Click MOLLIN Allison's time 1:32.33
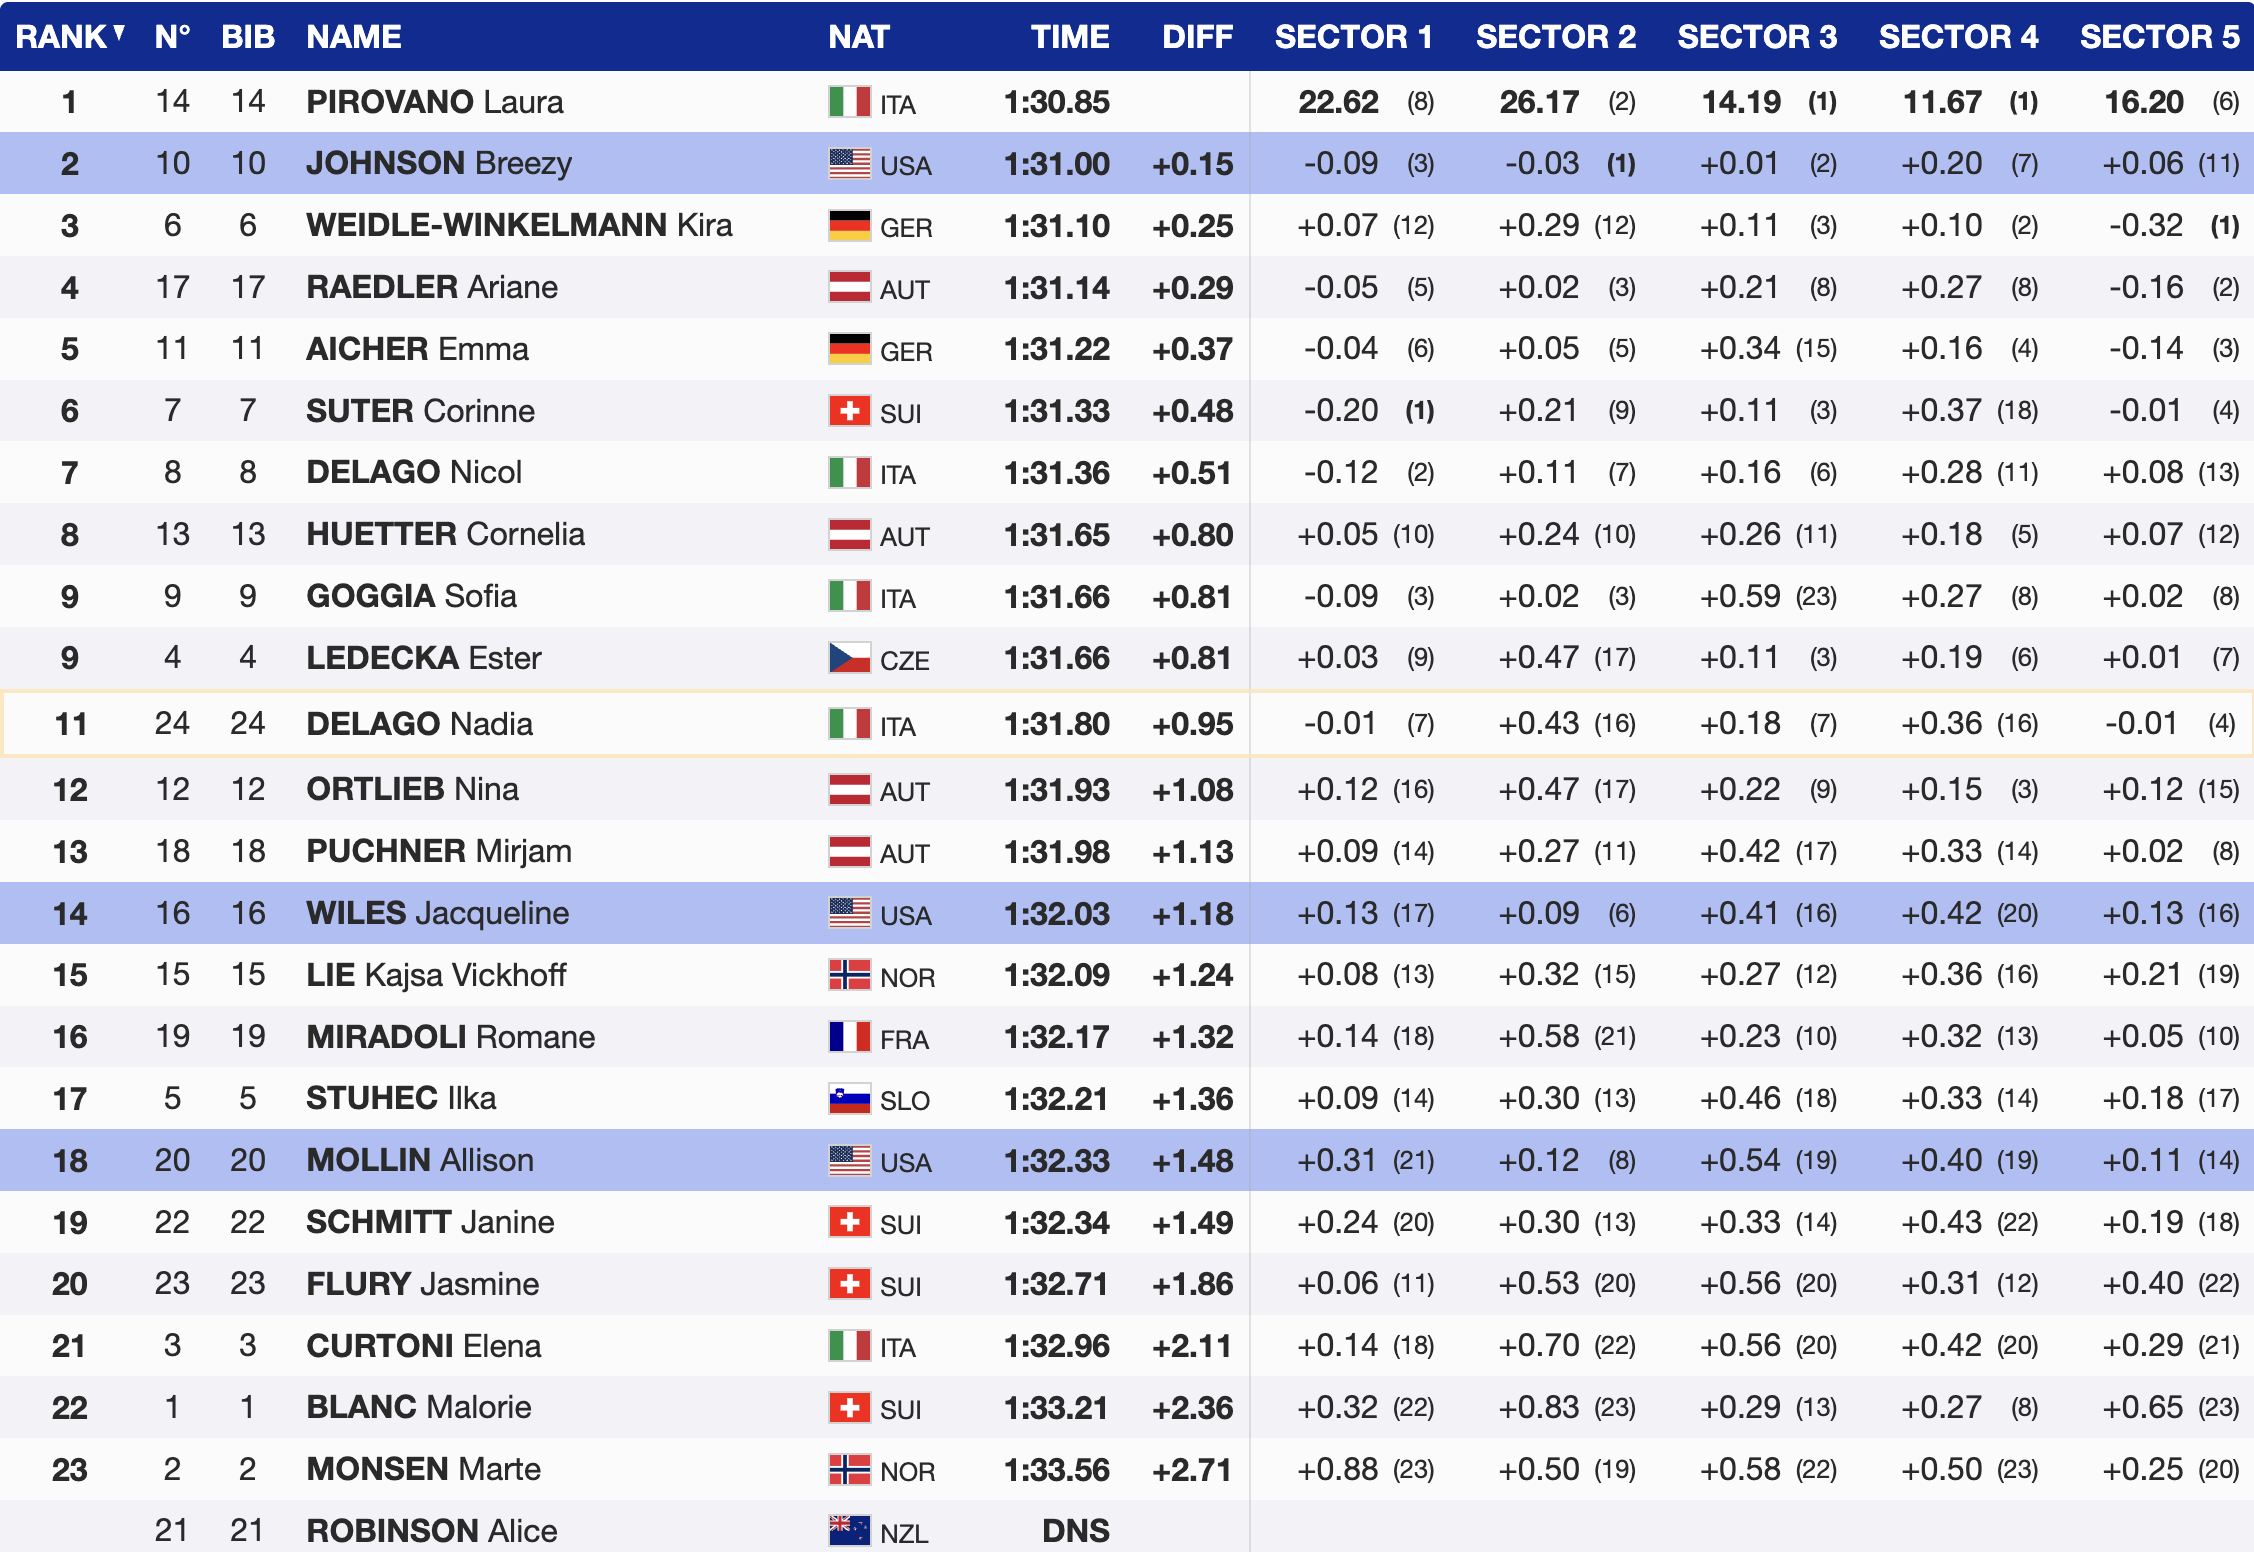2254x1552 pixels. (1056, 1161)
